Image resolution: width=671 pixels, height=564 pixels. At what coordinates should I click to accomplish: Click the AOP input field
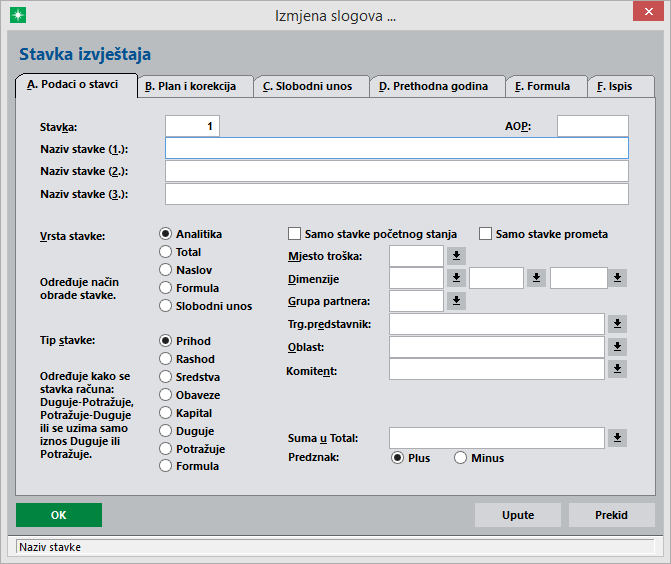tap(593, 126)
